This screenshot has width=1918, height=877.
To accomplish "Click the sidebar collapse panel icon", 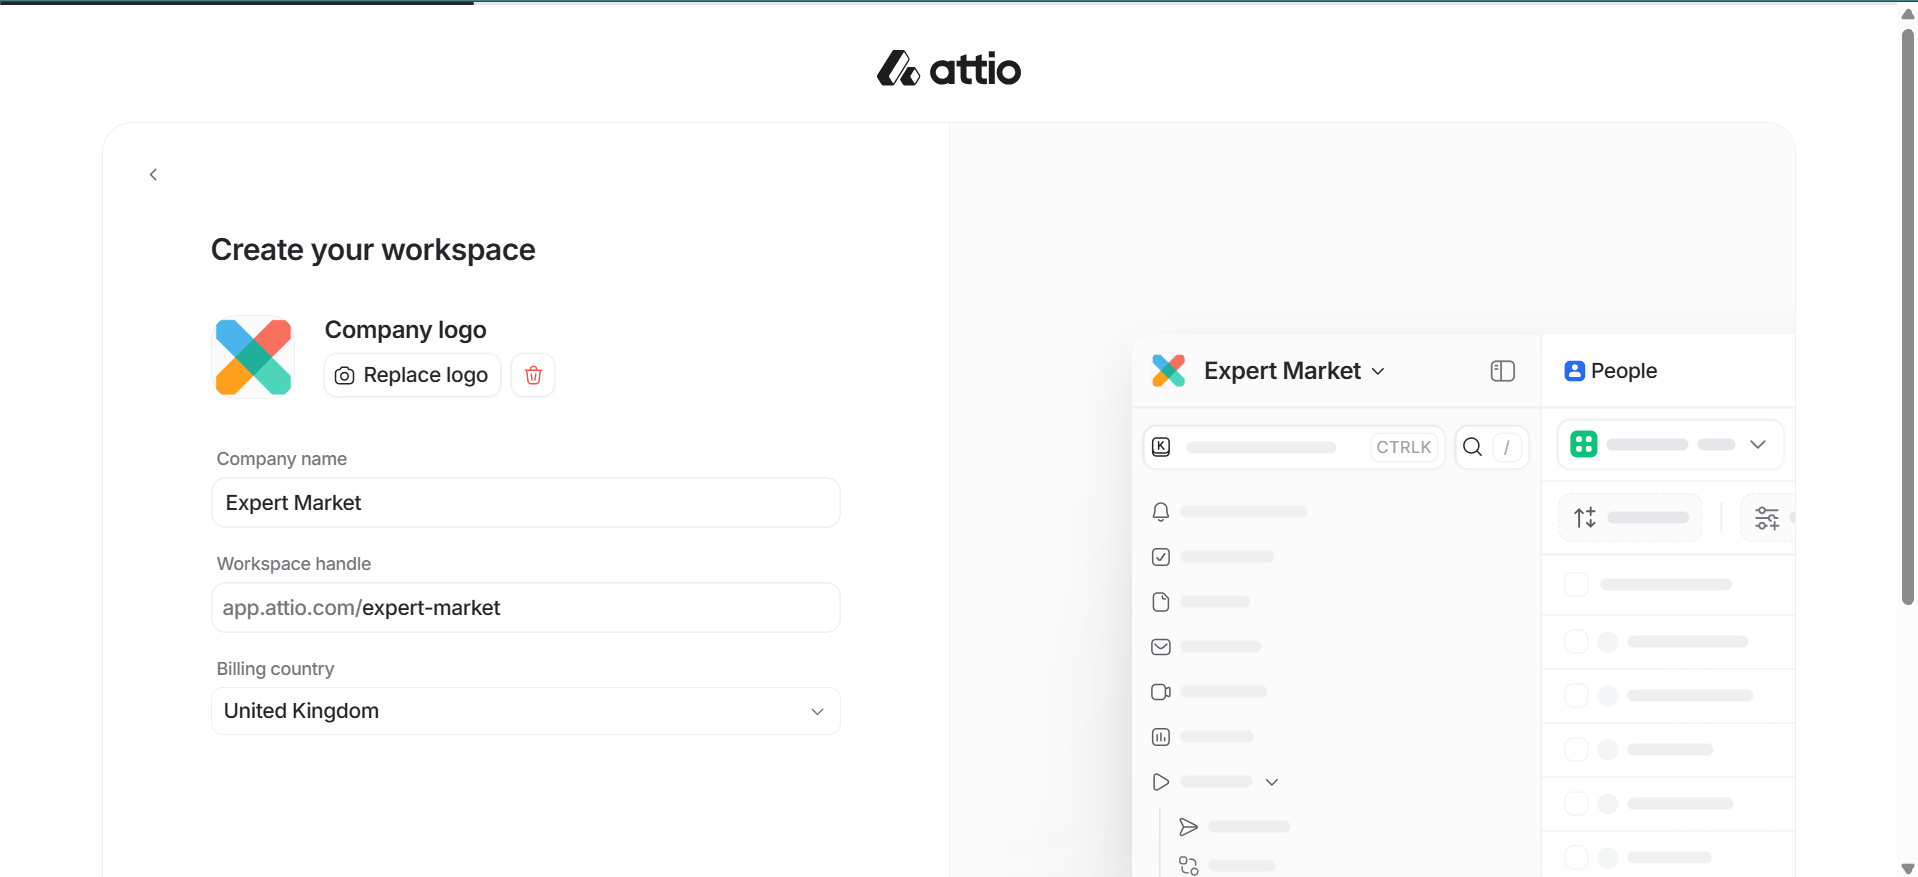I will click(1502, 371).
